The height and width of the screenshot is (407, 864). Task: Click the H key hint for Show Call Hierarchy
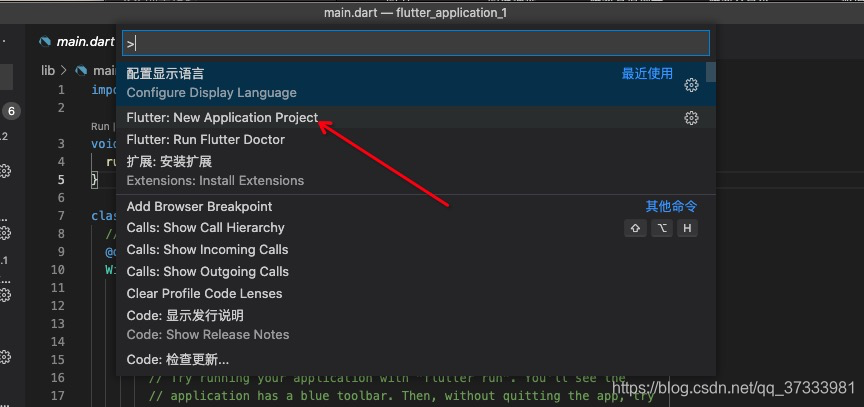coord(687,228)
